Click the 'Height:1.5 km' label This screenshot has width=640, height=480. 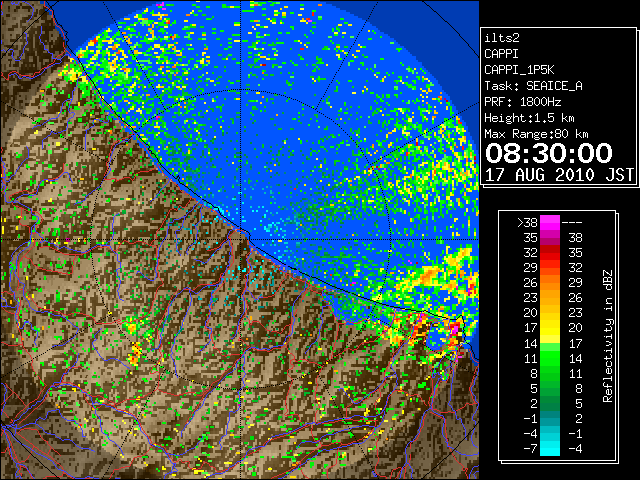529,118
